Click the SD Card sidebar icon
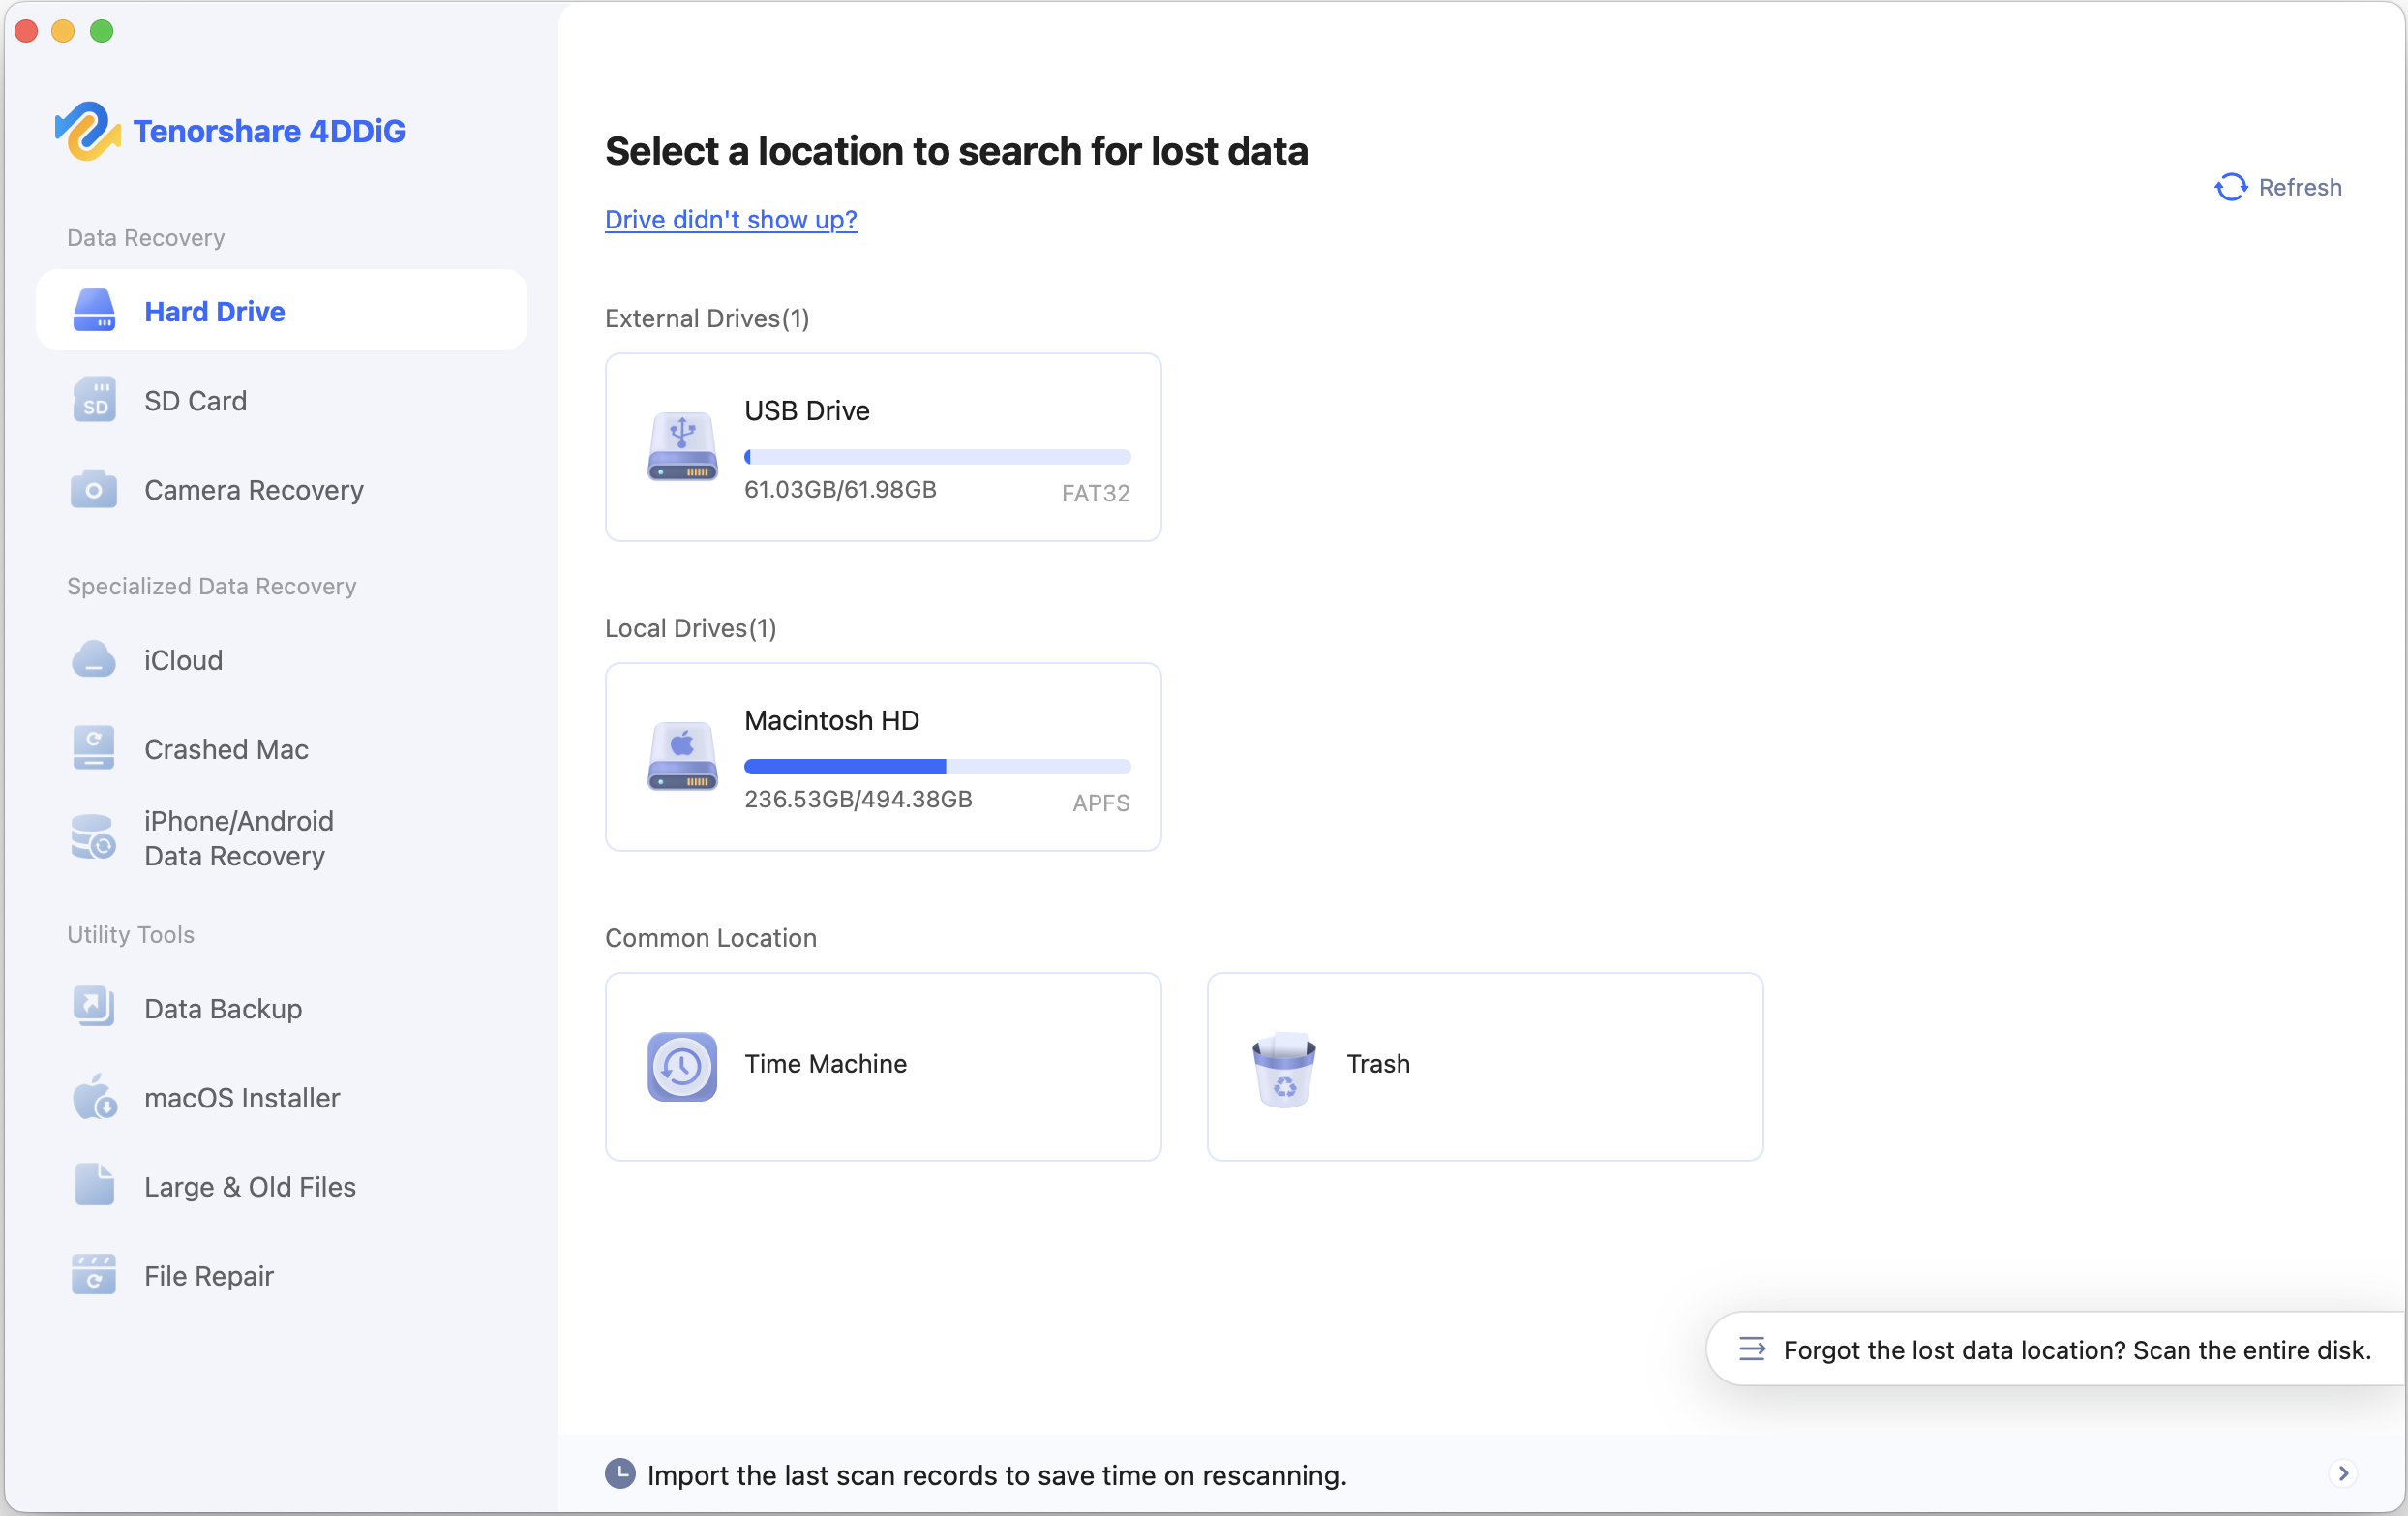This screenshot has height=1516, width=2408. tap(94, 400)
